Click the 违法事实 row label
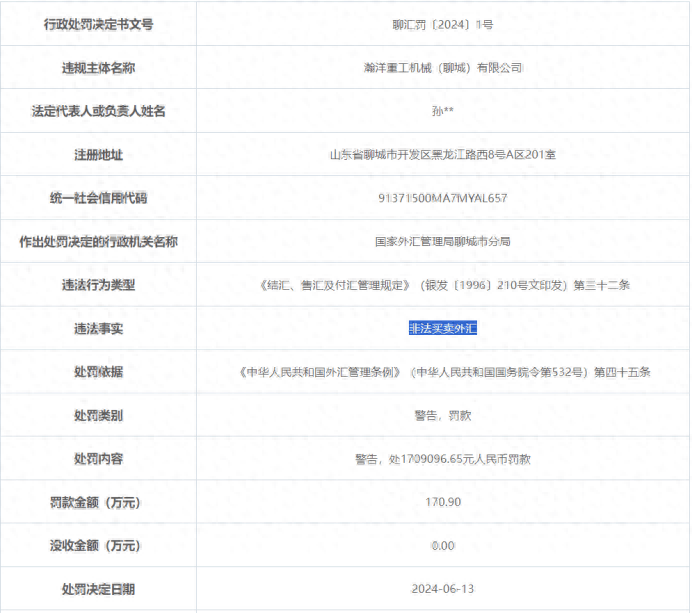This screenshot has height=613, width=692. [98, 328]
